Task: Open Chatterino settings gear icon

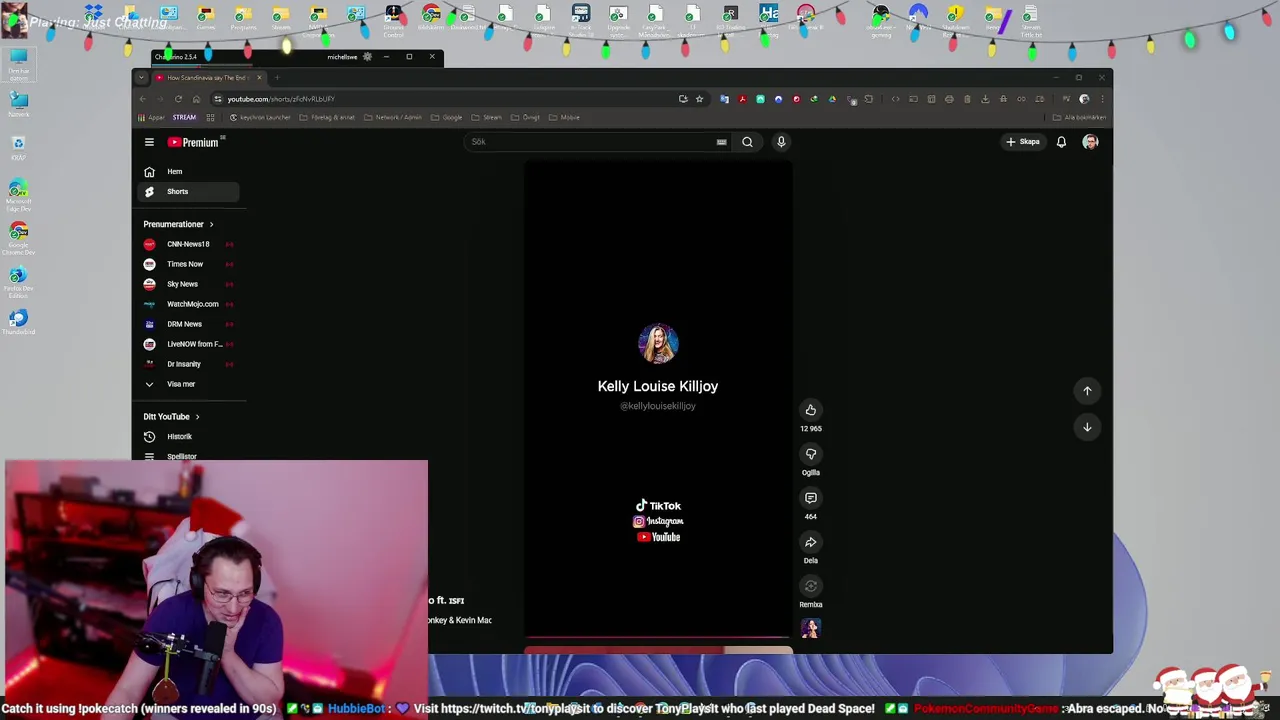Action: [x=367, y=57]
